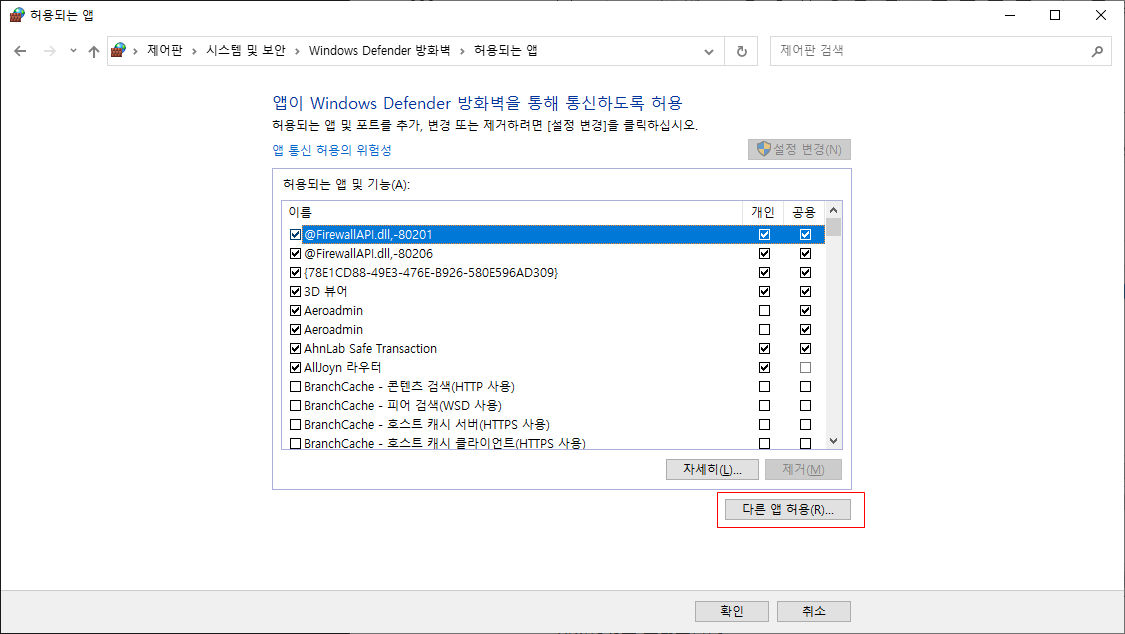
Task: Click the title bar firewall icon
Action: click(x=17, y=14)
